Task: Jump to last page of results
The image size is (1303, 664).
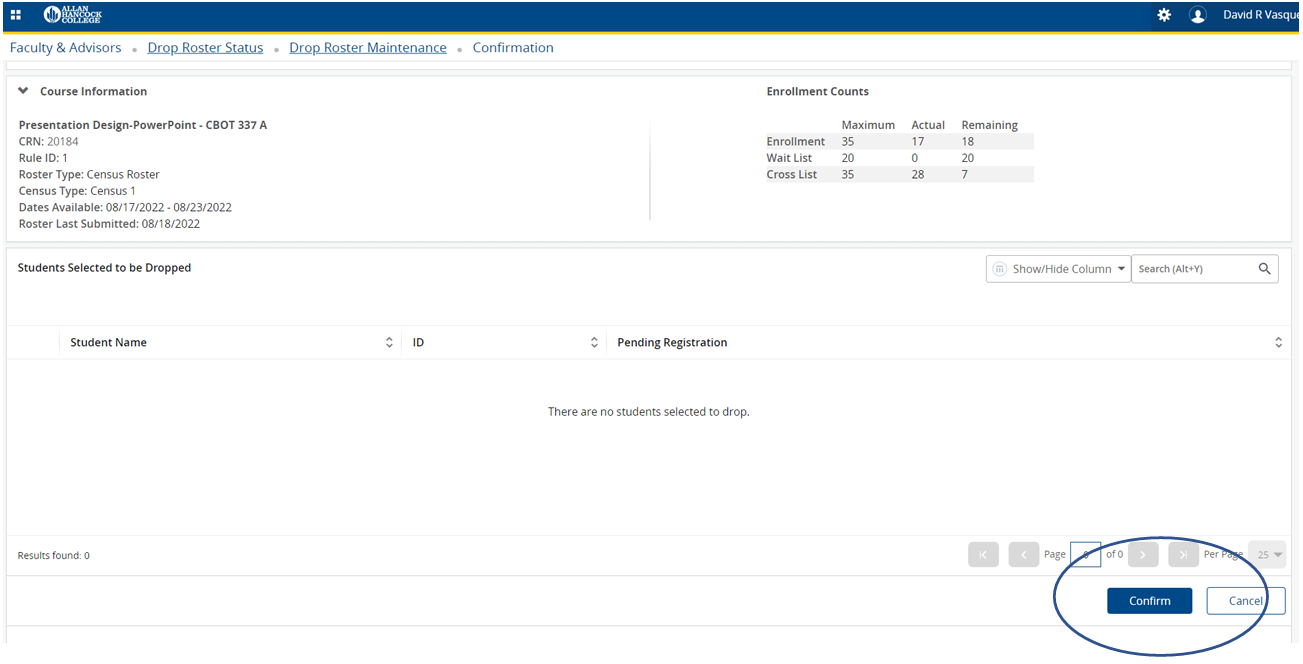Action: [x=1183, y=555]
